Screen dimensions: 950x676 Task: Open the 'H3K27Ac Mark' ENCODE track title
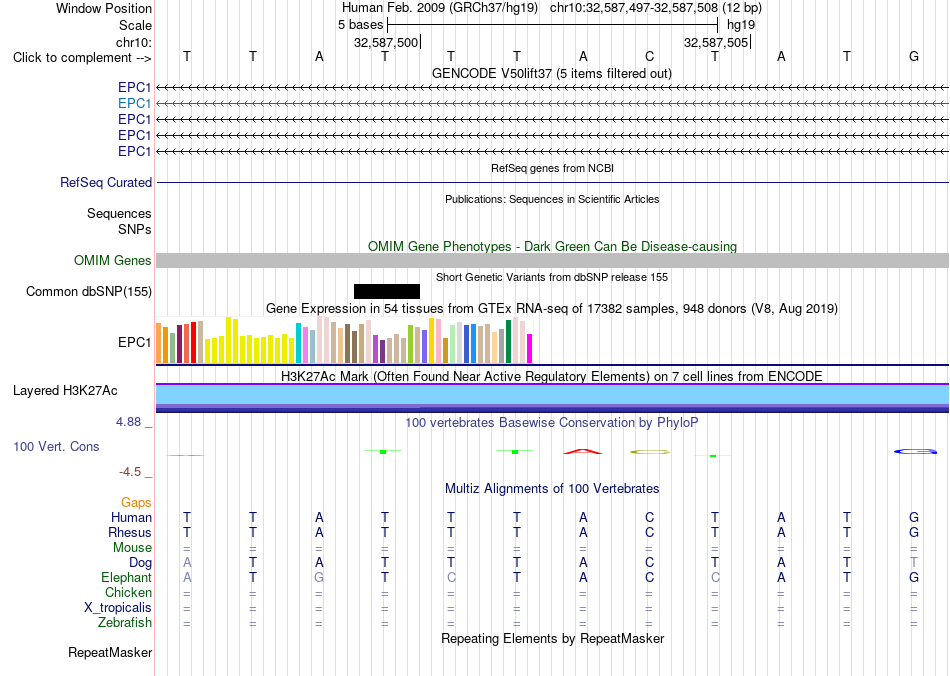[x=552, y=376]
